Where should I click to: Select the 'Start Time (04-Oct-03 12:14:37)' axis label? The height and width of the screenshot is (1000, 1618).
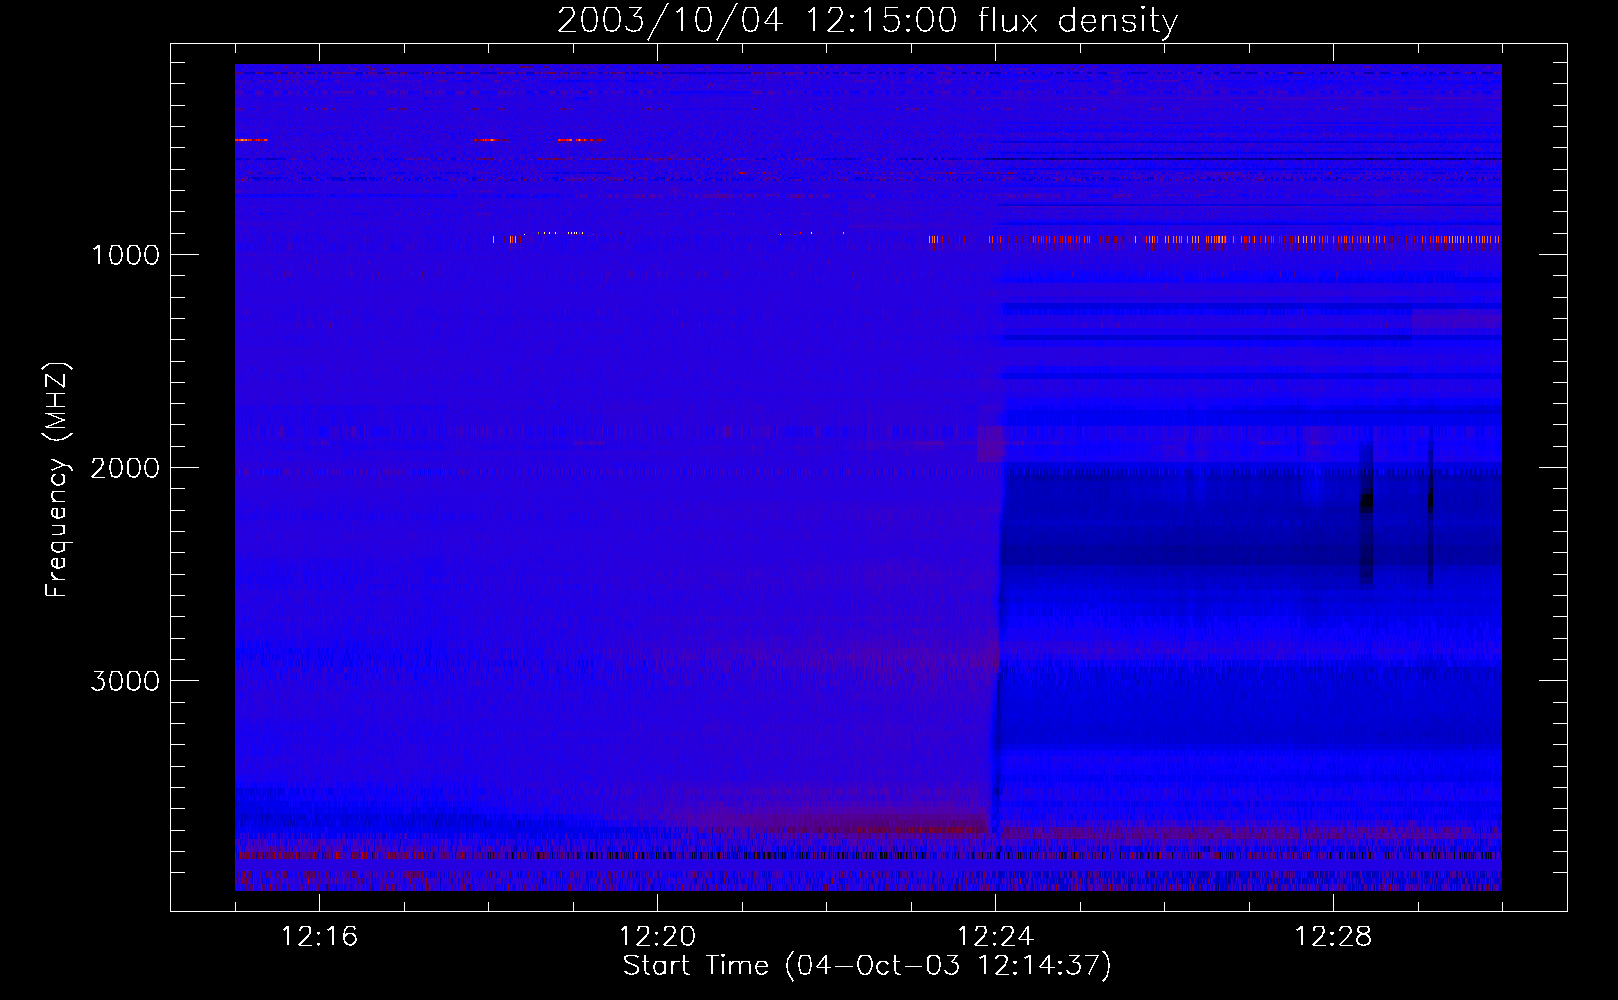click(x=867, y=966)
